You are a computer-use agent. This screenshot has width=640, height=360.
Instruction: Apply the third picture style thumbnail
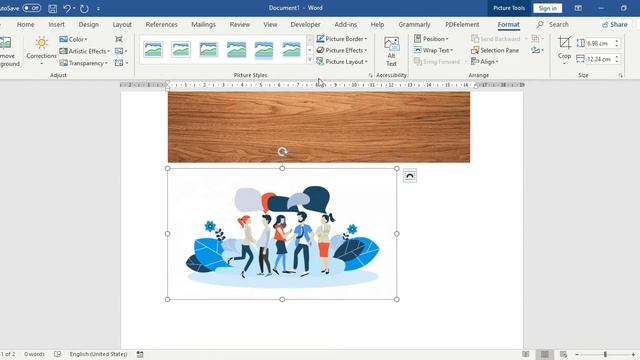[209, 49]
